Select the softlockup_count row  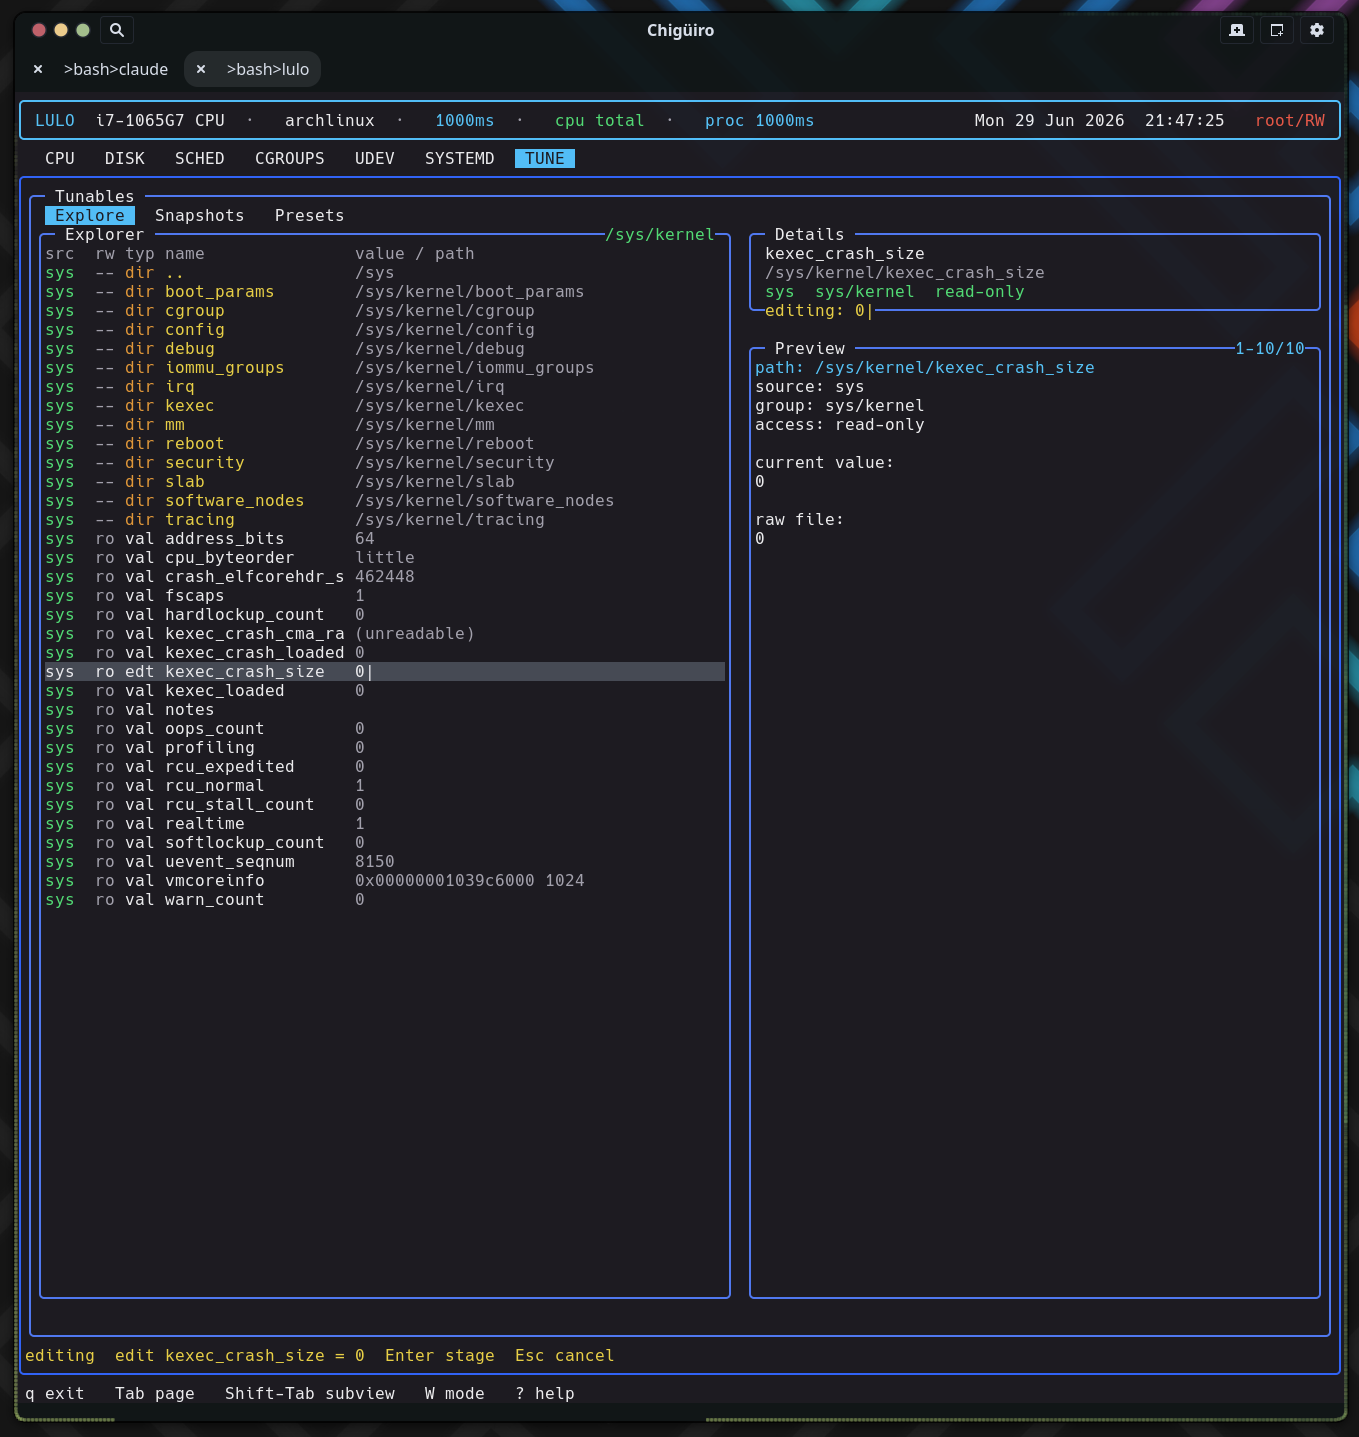coord(385,843)
